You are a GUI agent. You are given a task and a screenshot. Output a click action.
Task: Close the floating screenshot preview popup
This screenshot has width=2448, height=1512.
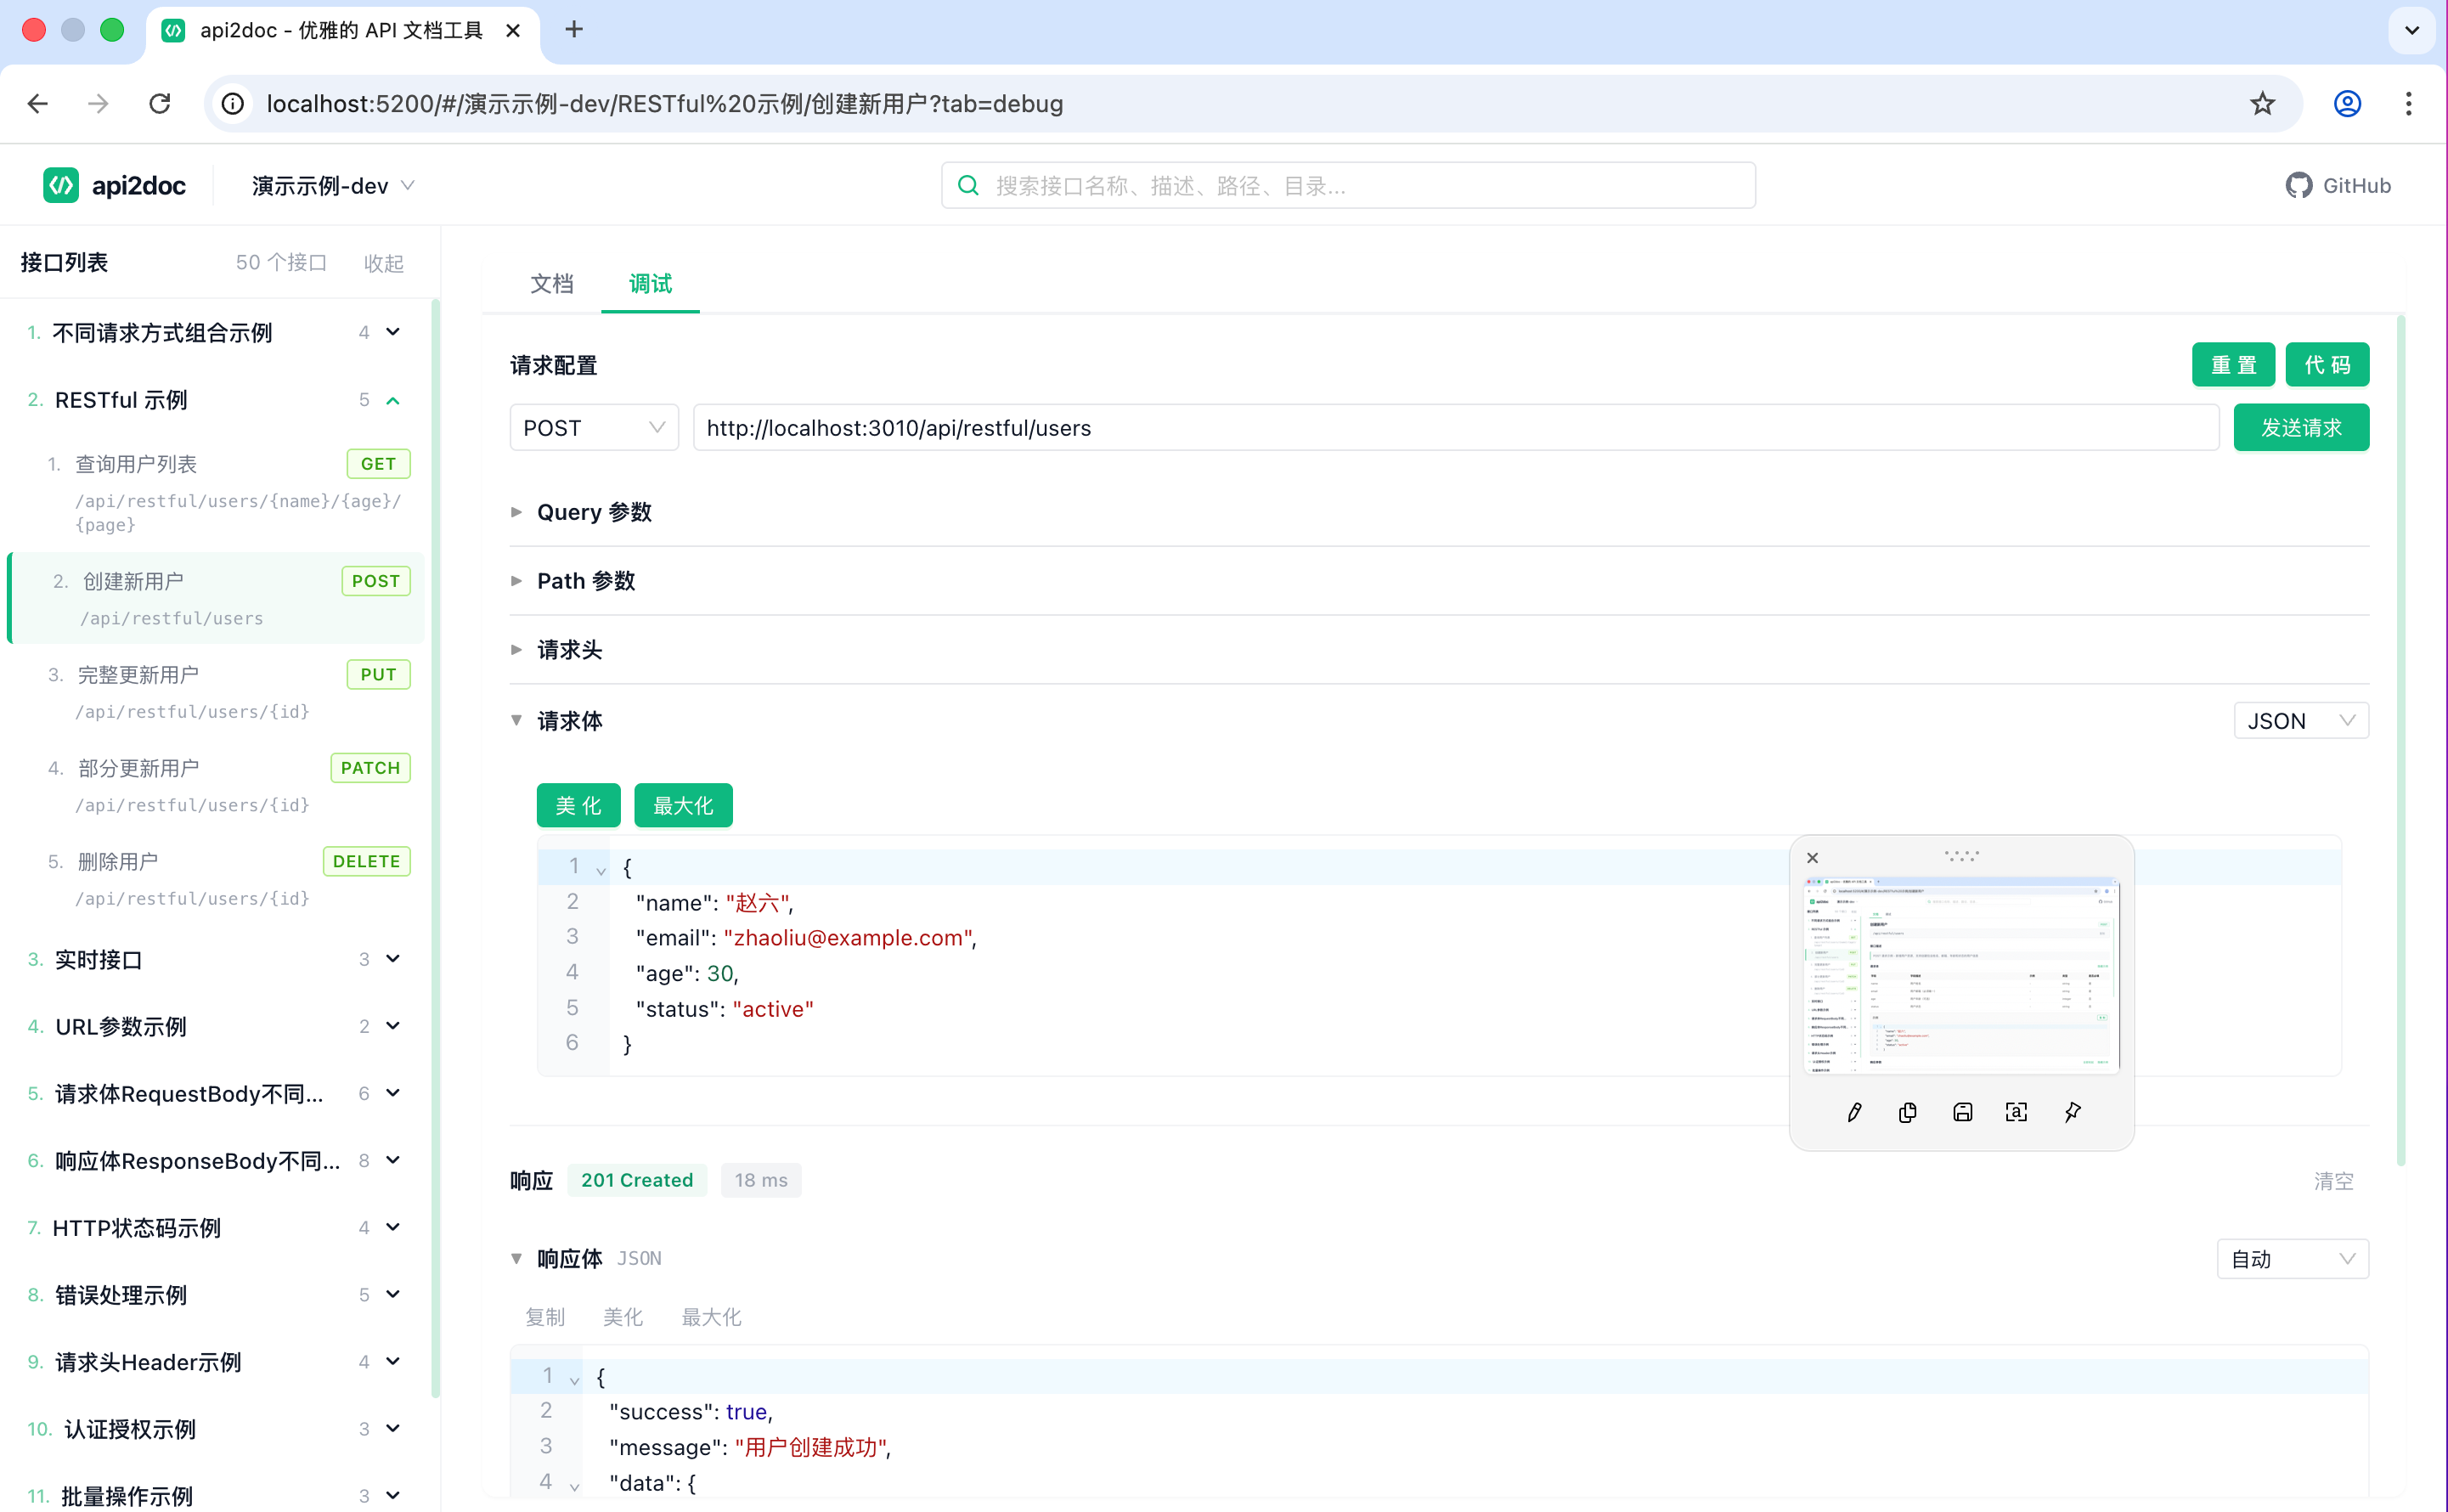point(1812,858)
